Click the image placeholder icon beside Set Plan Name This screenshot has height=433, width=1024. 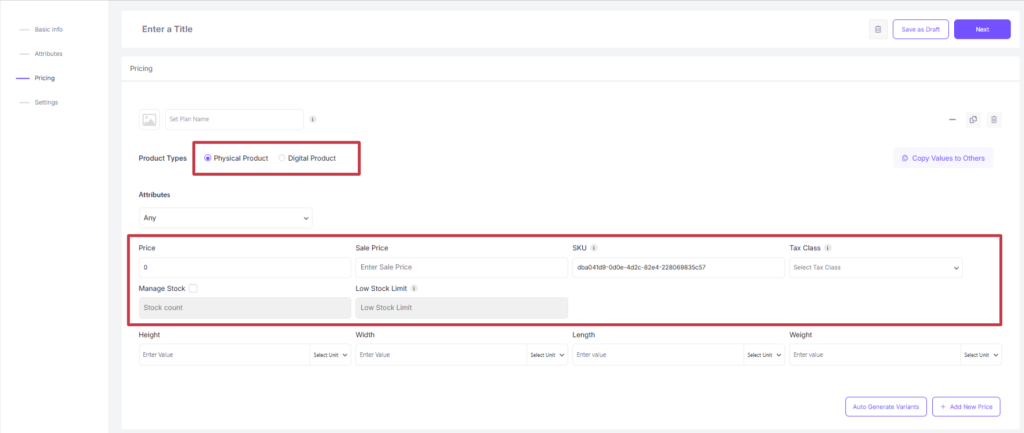click(x=150, y=120)
